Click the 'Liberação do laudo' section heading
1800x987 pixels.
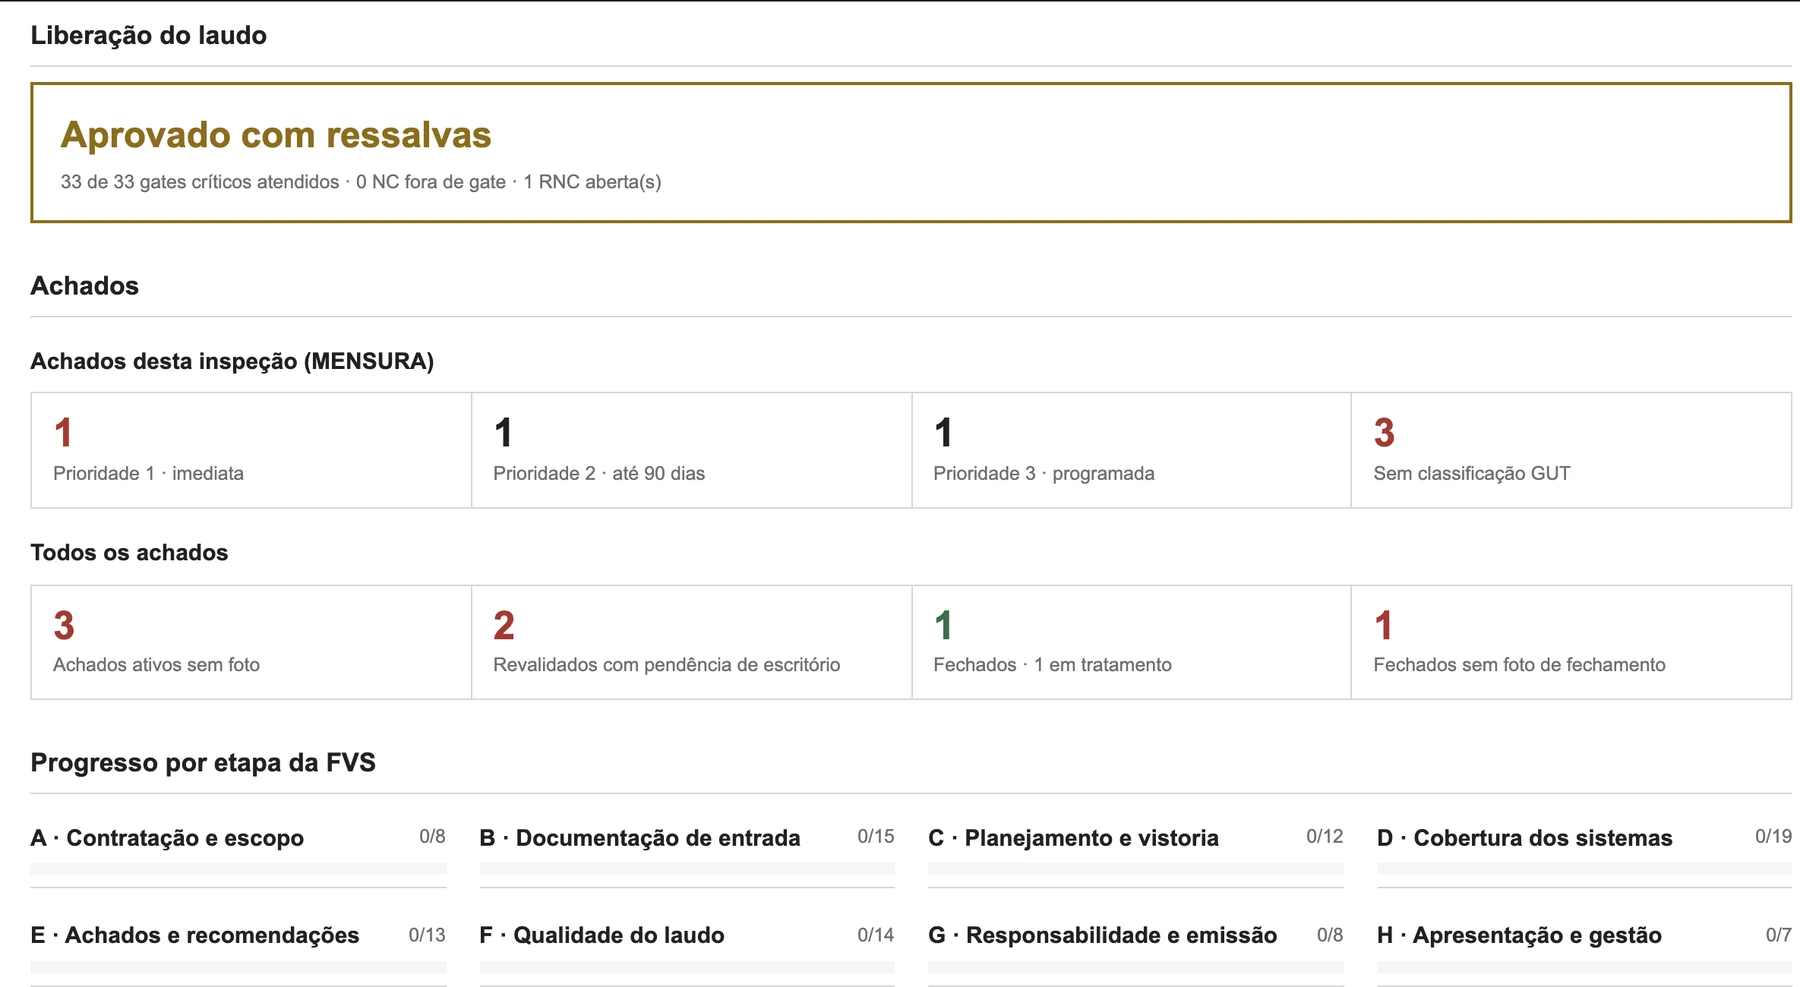coord(149,35)
